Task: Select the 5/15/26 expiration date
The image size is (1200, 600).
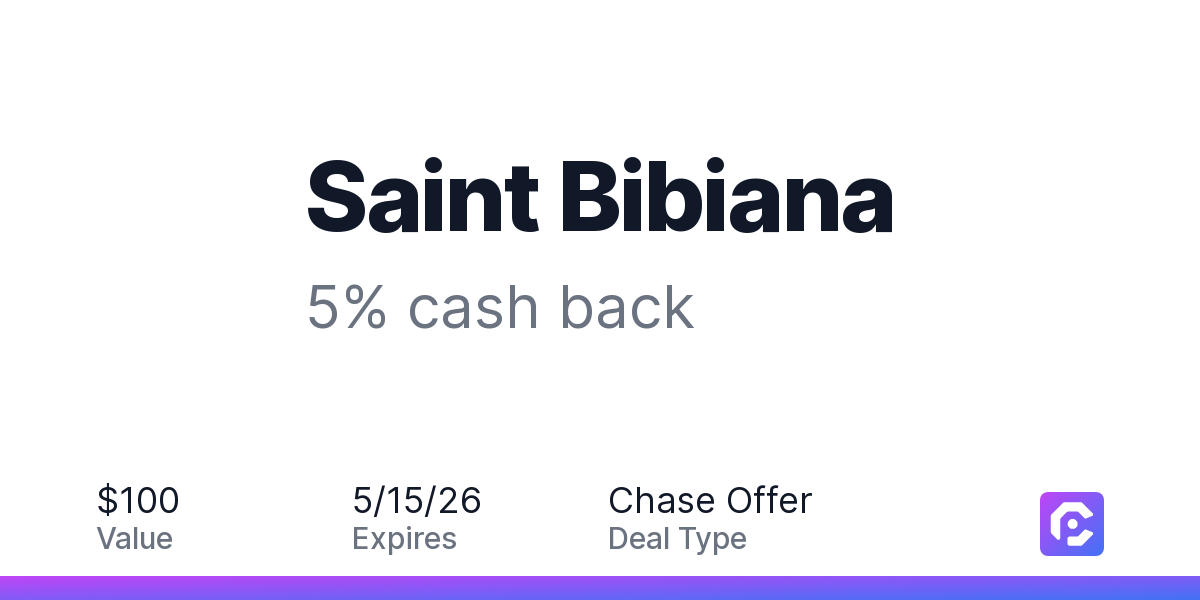Action: 416,500
